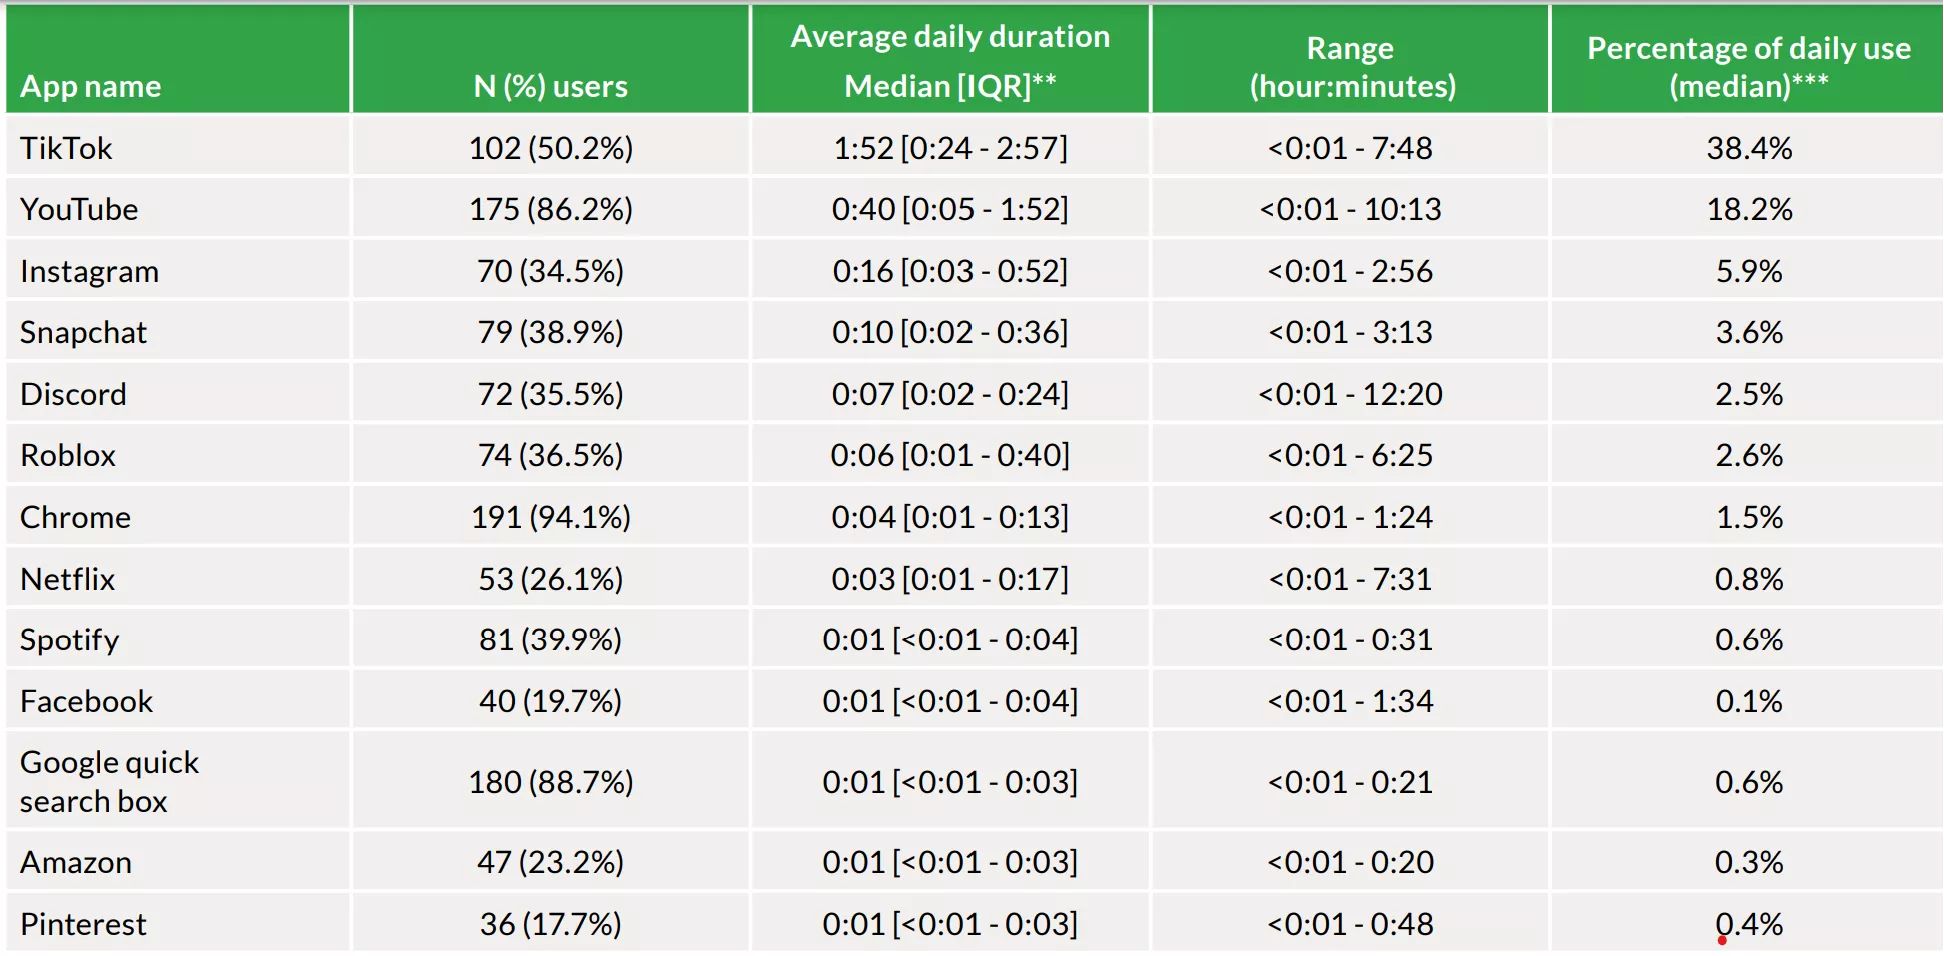
Task: Select Pinterest's 0.4% daily use cell
Action: point(1748,924)
